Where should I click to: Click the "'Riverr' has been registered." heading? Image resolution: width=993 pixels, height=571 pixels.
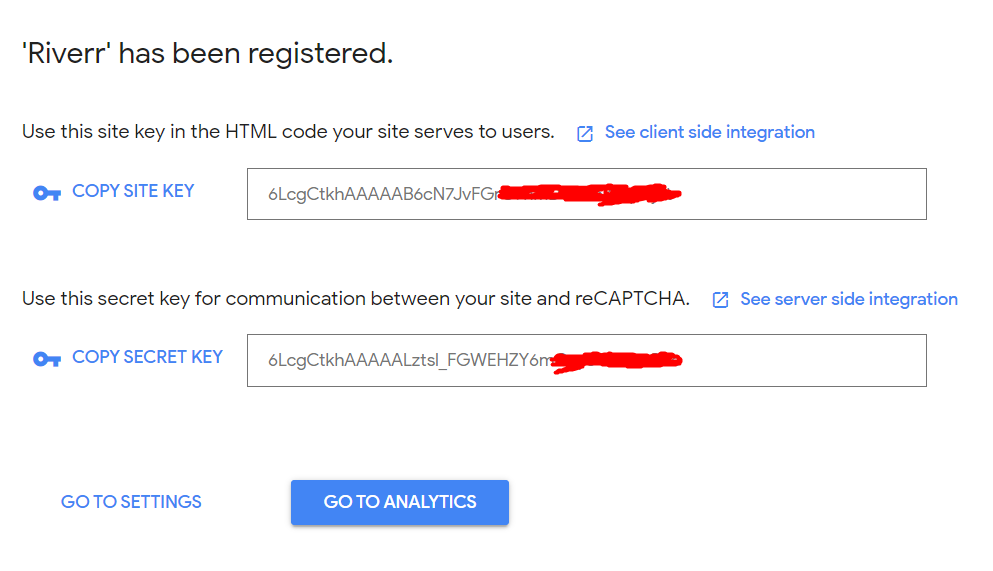point(208,53)
